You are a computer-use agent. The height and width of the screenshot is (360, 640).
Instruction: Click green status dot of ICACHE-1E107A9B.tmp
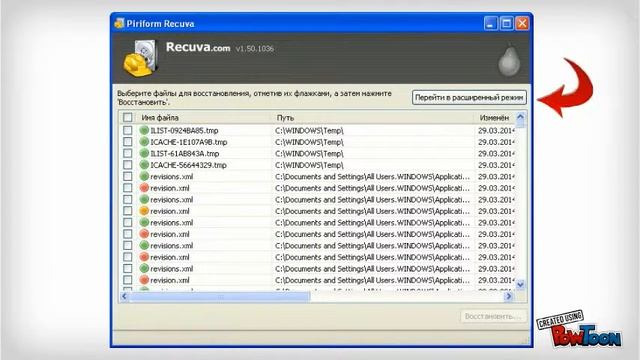144,142
